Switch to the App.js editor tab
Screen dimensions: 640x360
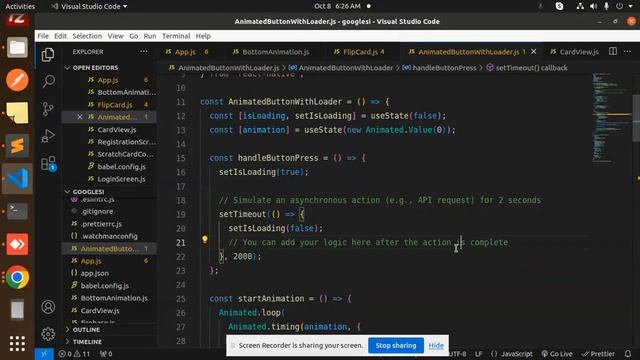[190, 52]
